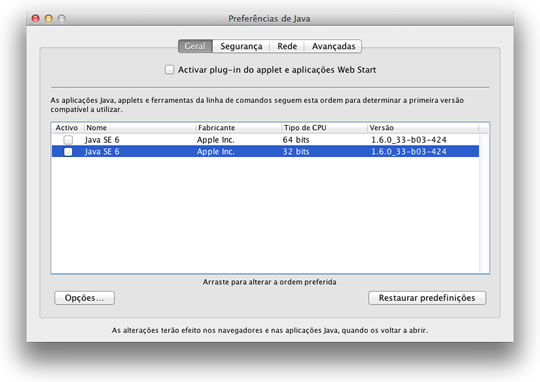Image resolution: width=540 pixels, height=382 pixels.
Task: Click the Opções... button
Action: click(84, 298)
